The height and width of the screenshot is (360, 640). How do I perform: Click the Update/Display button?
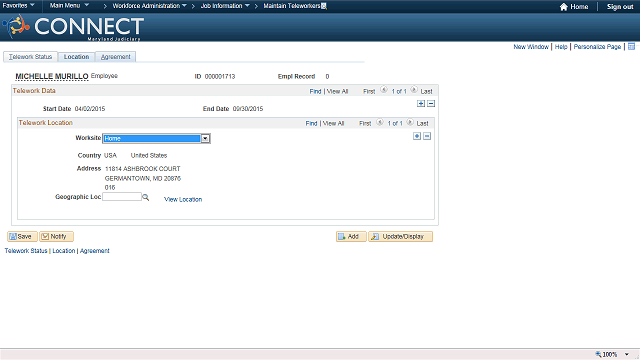(x=400, y=236)
